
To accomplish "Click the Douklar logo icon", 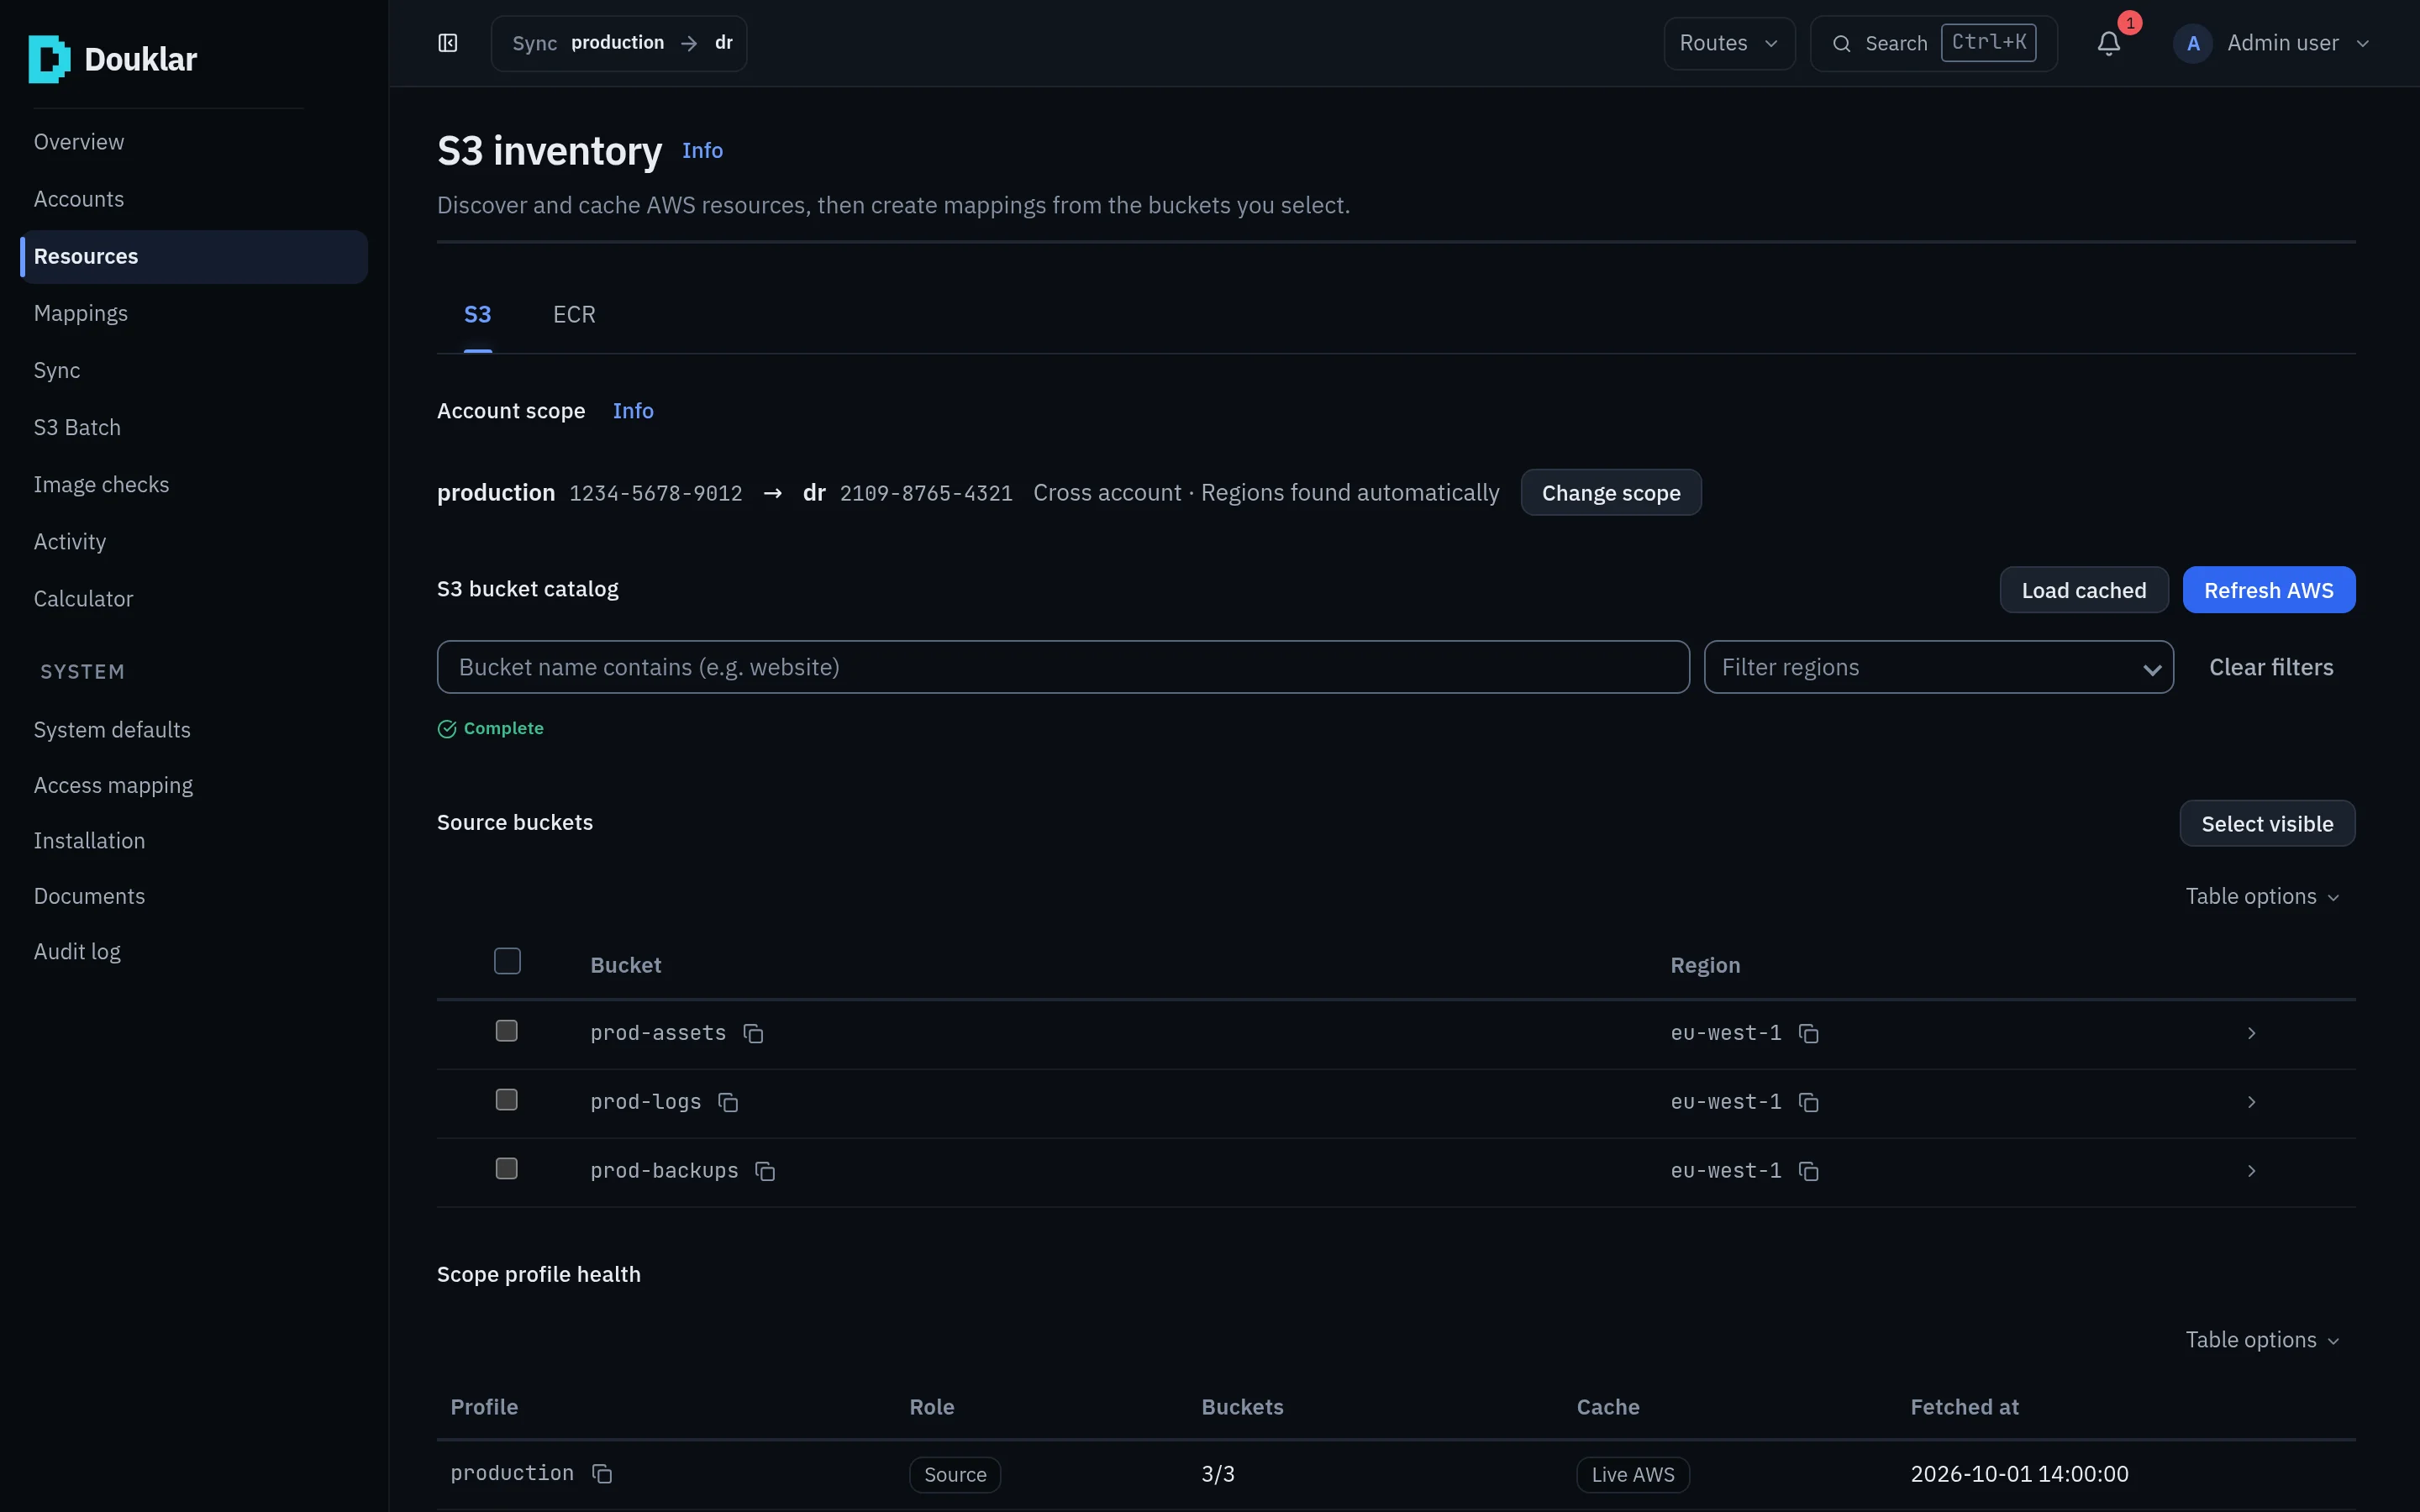I will tap(49, 59).
